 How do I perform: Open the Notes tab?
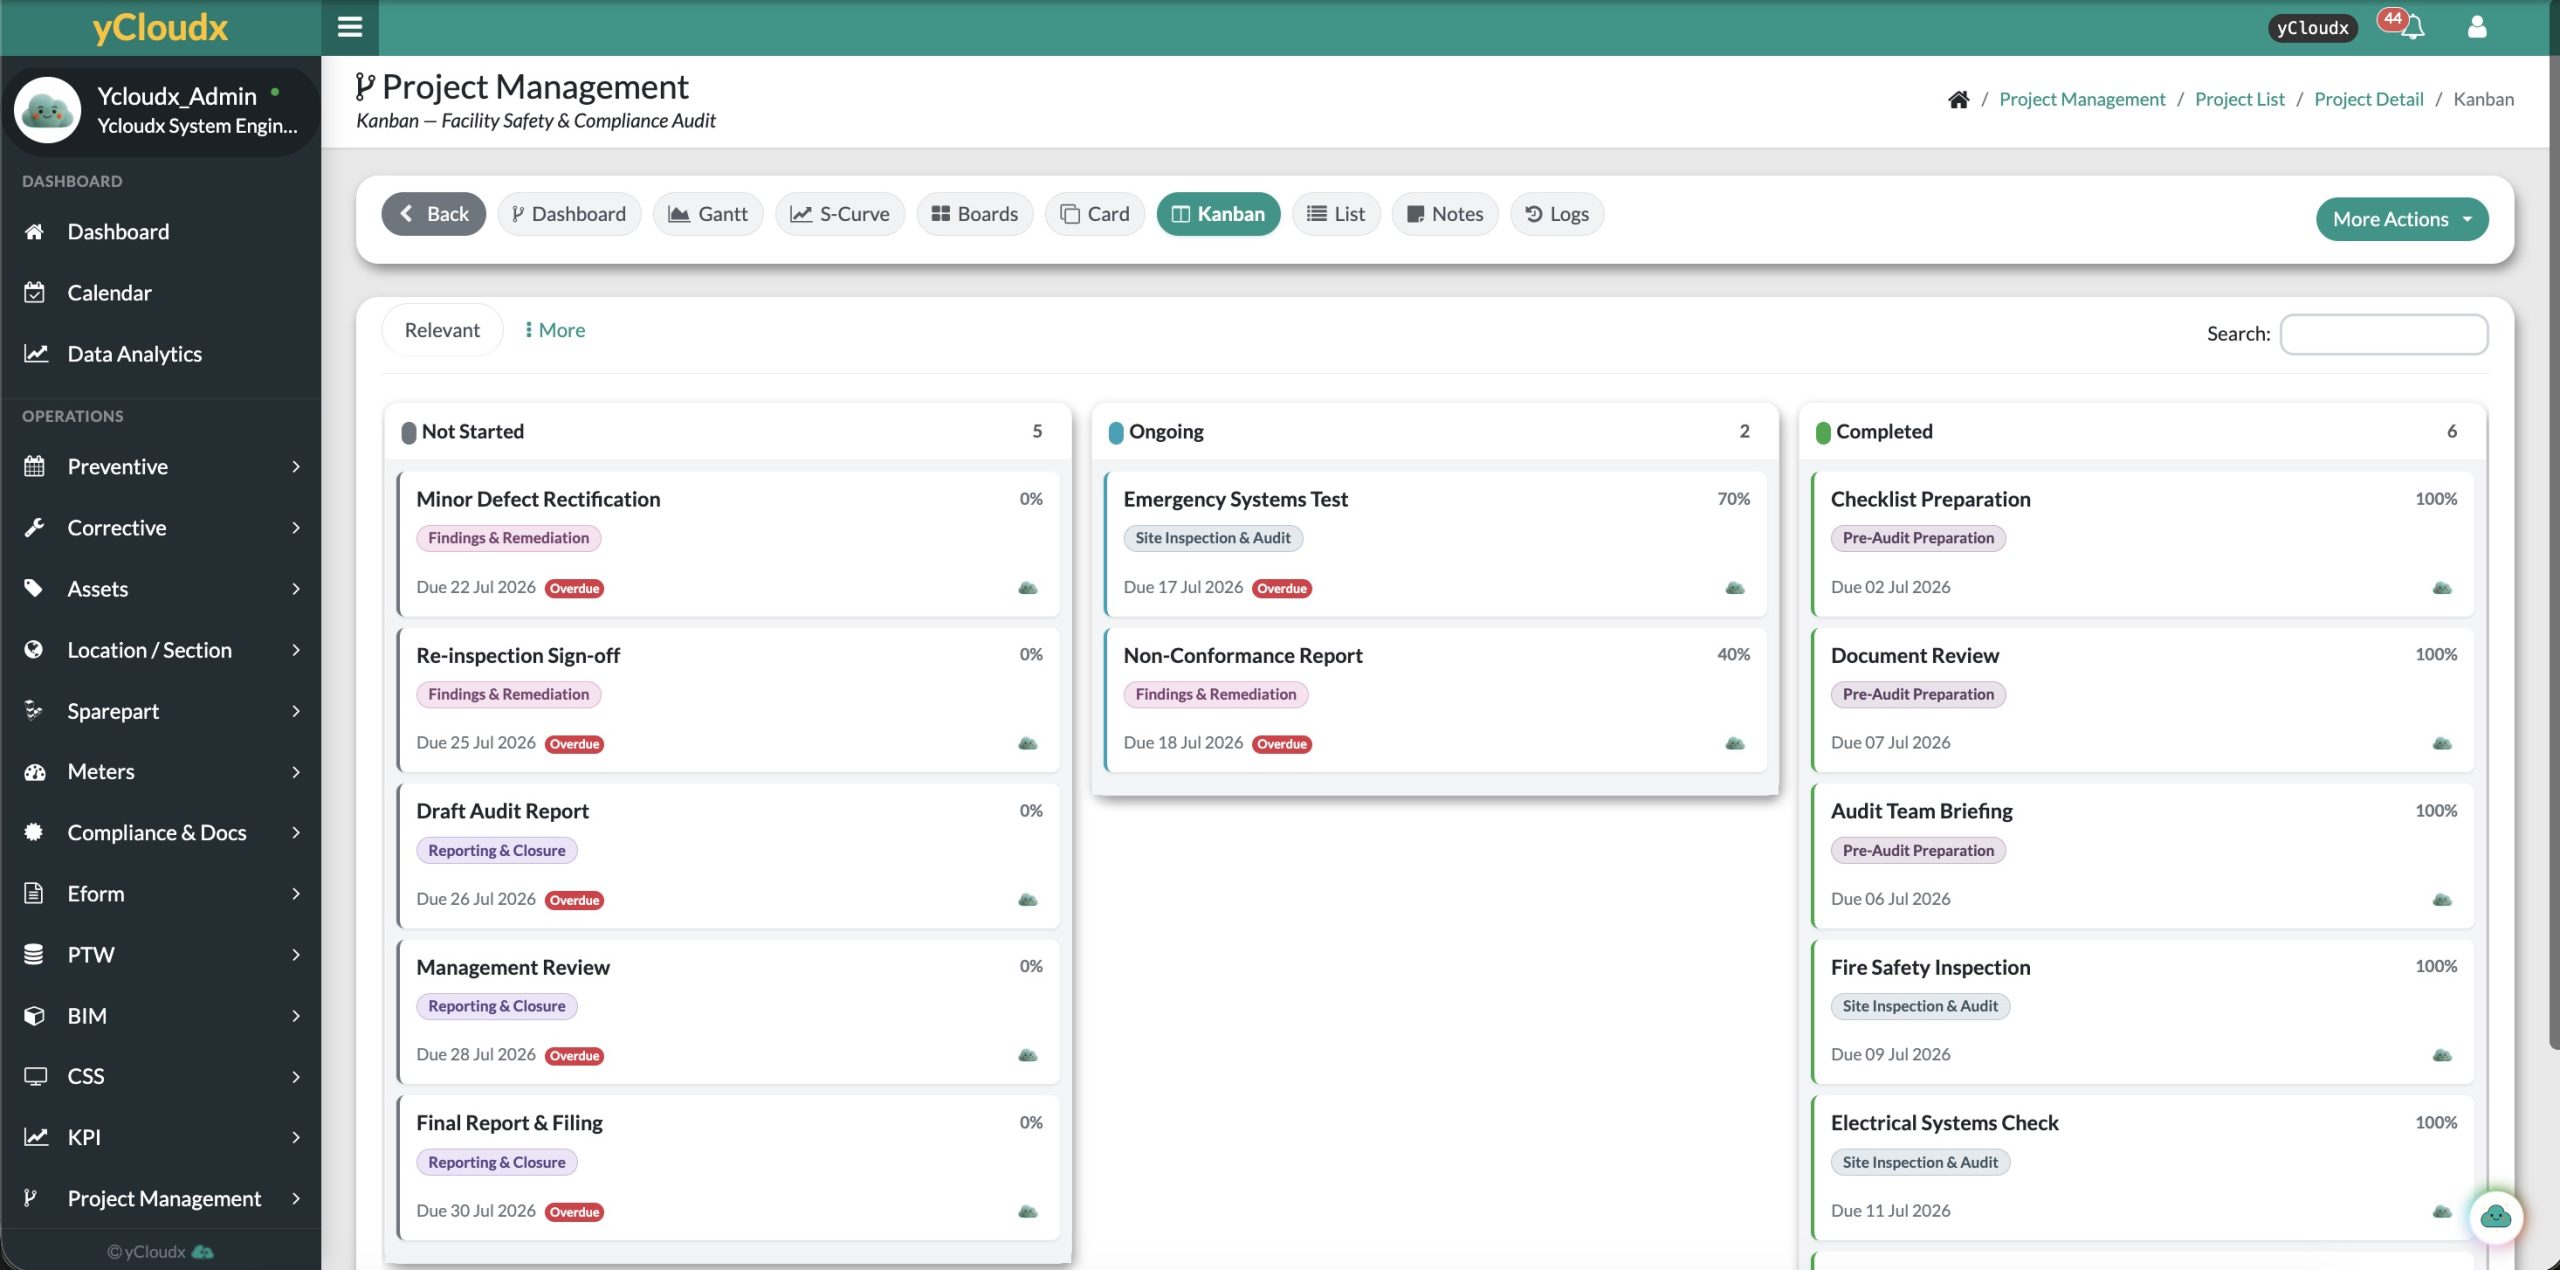pos(1445,214)
